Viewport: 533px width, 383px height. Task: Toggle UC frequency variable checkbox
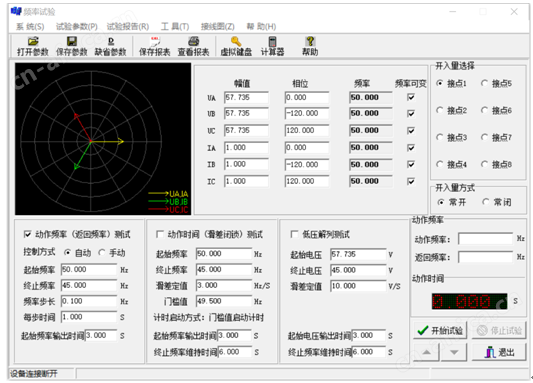[x=411, y=130]
